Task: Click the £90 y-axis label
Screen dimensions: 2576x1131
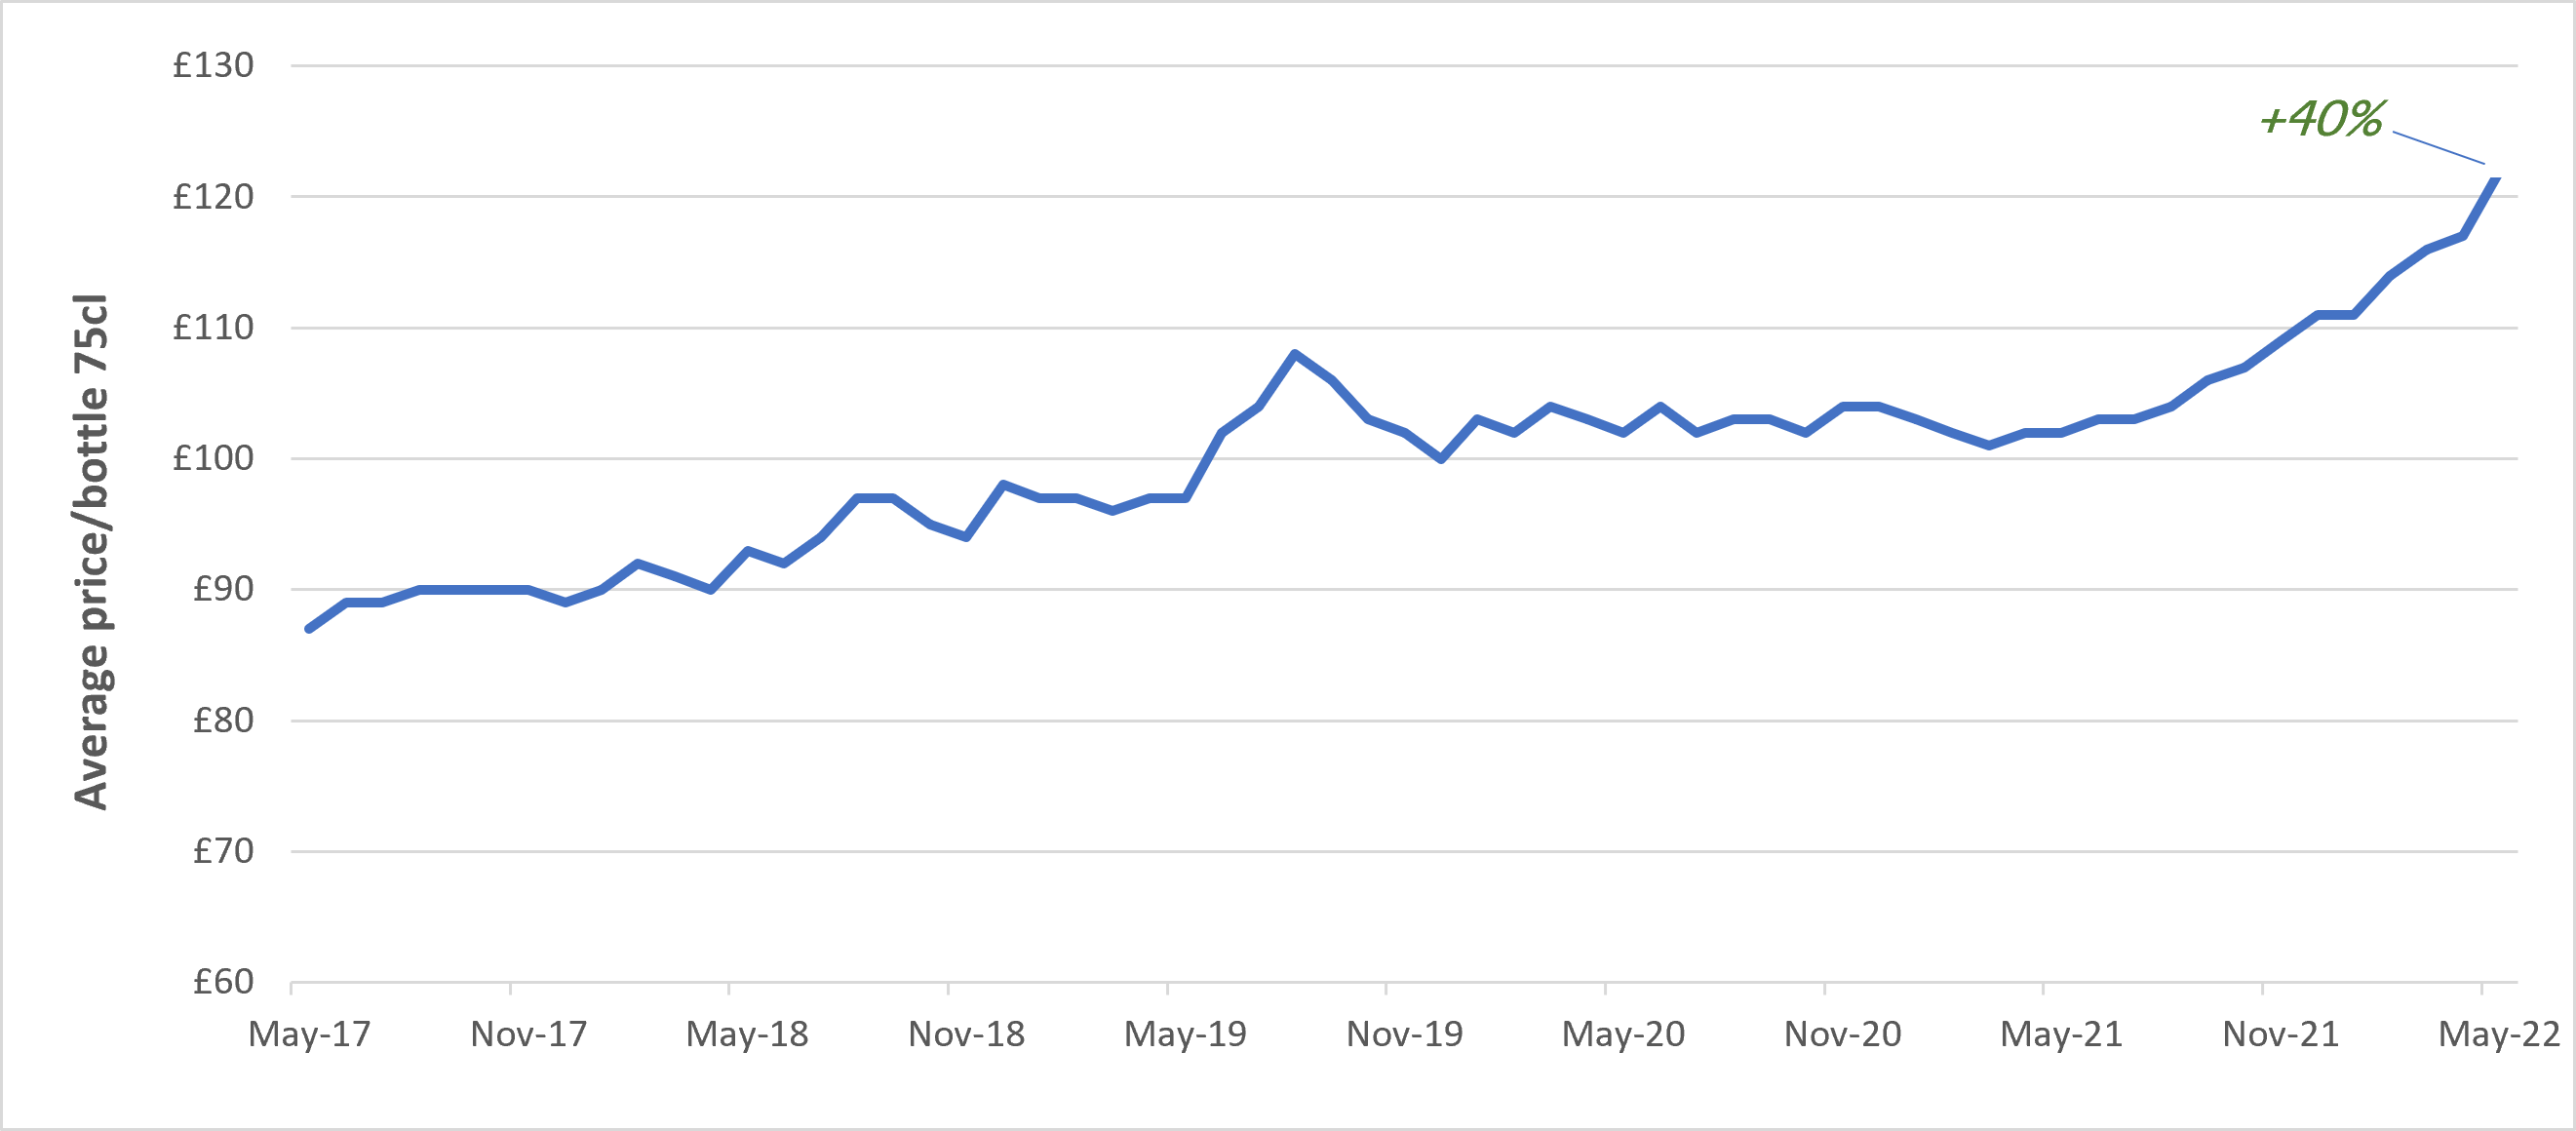Action: click(x=222, y=590)
